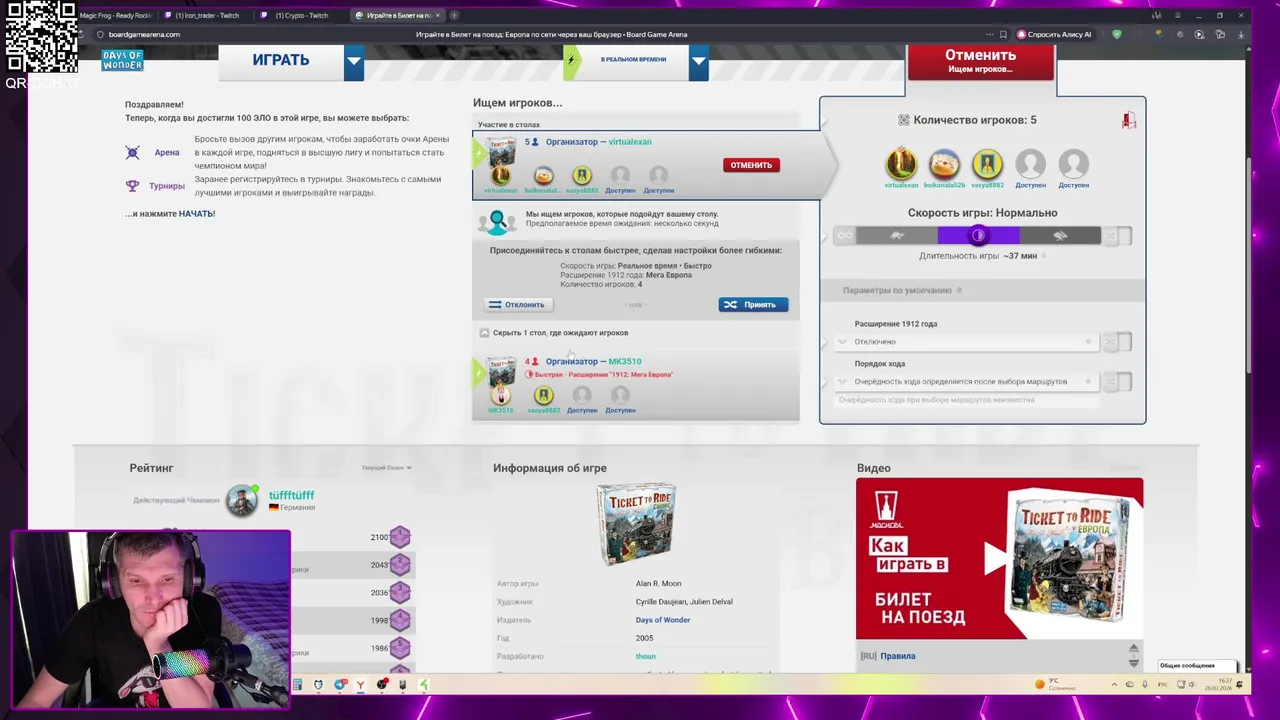Viewport: 1280px width, 720px height.
Task: Open the Порядок хода dropdown
Action: pyautogui.click(x=969, y=382)
